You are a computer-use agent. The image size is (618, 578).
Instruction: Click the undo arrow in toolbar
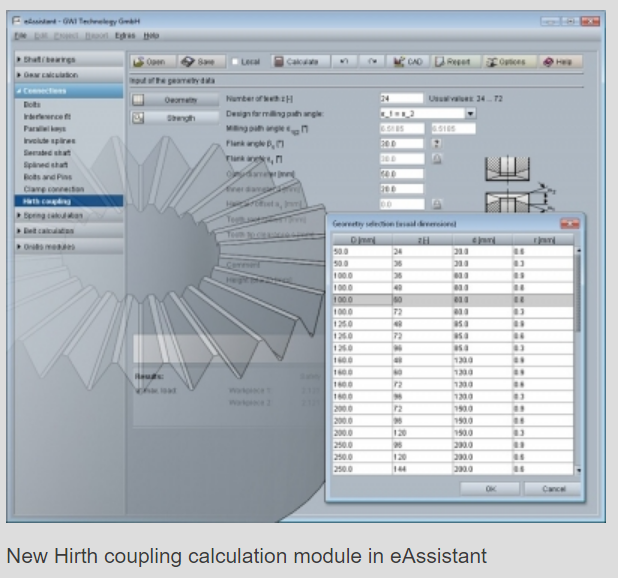click(344, 61)
